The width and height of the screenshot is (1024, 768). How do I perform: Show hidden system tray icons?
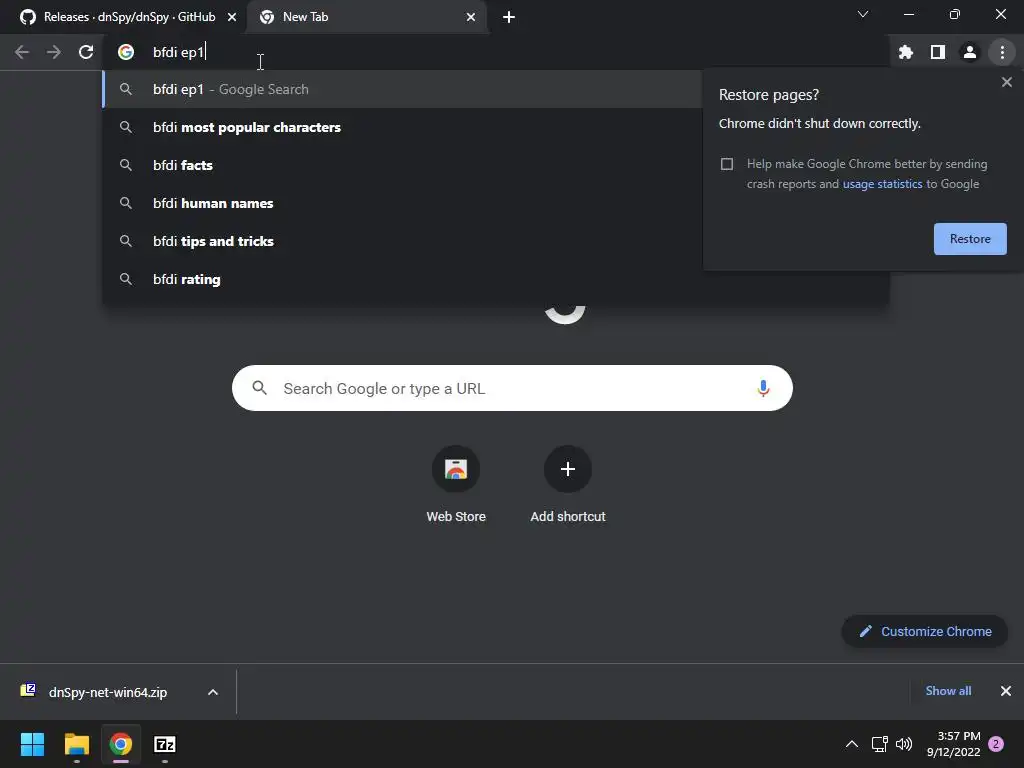[x=852, y=744]
